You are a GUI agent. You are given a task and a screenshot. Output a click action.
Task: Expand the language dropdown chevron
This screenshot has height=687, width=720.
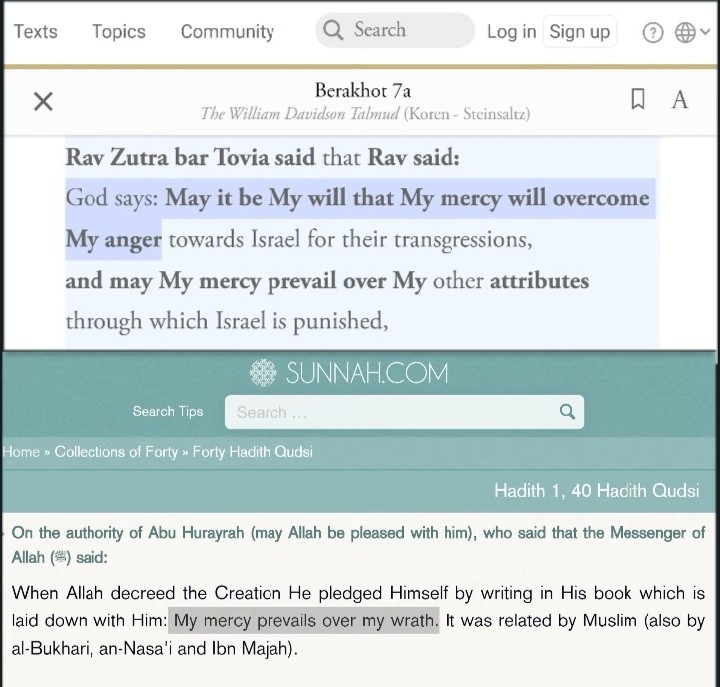pos(705,32)
